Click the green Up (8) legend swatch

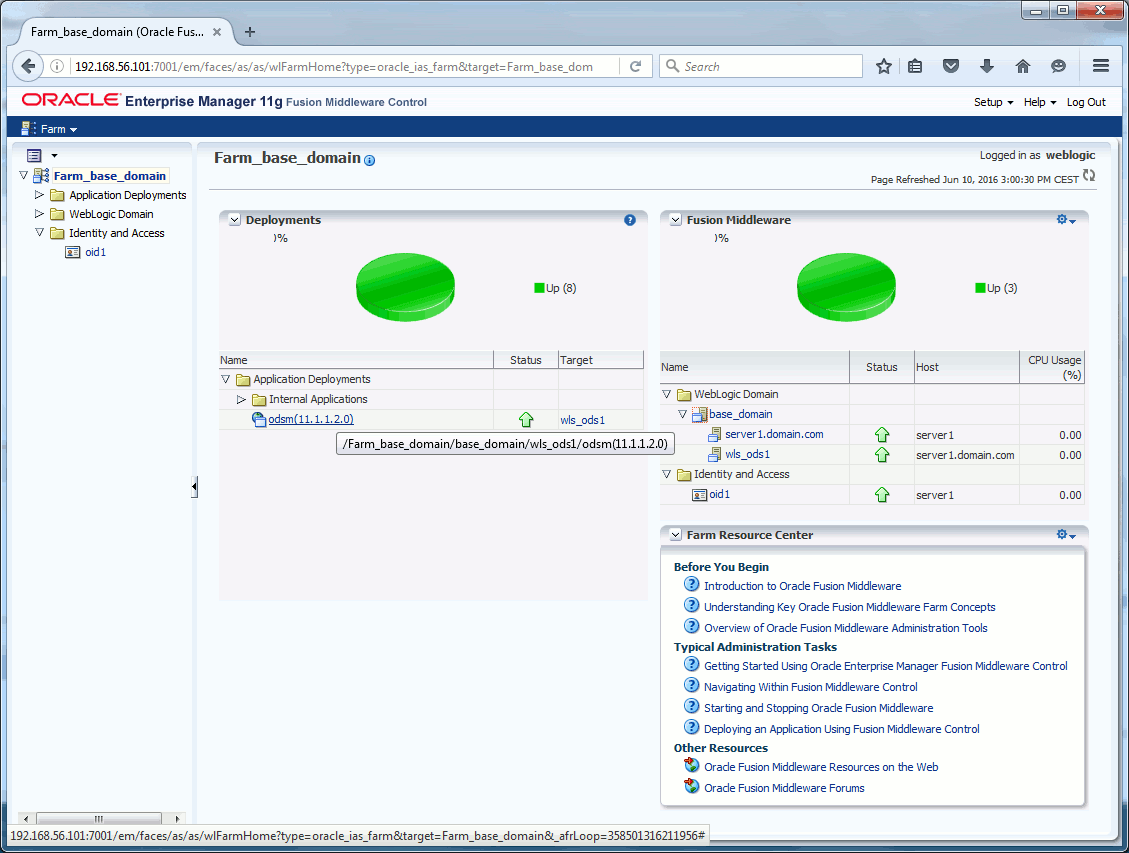pos(539,288)
